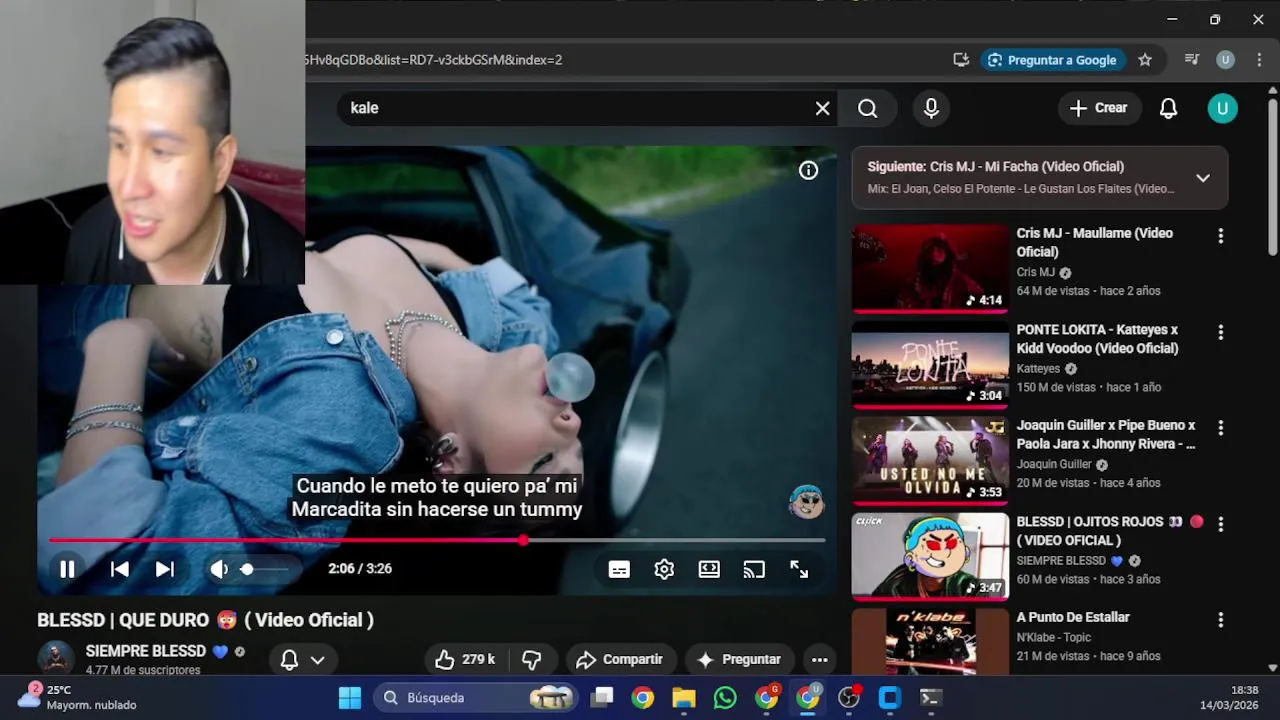Viewport: 1280px width, 720px height.
Task: Open options for A Punto De Estallar
Action: [x=1220, y=620]
